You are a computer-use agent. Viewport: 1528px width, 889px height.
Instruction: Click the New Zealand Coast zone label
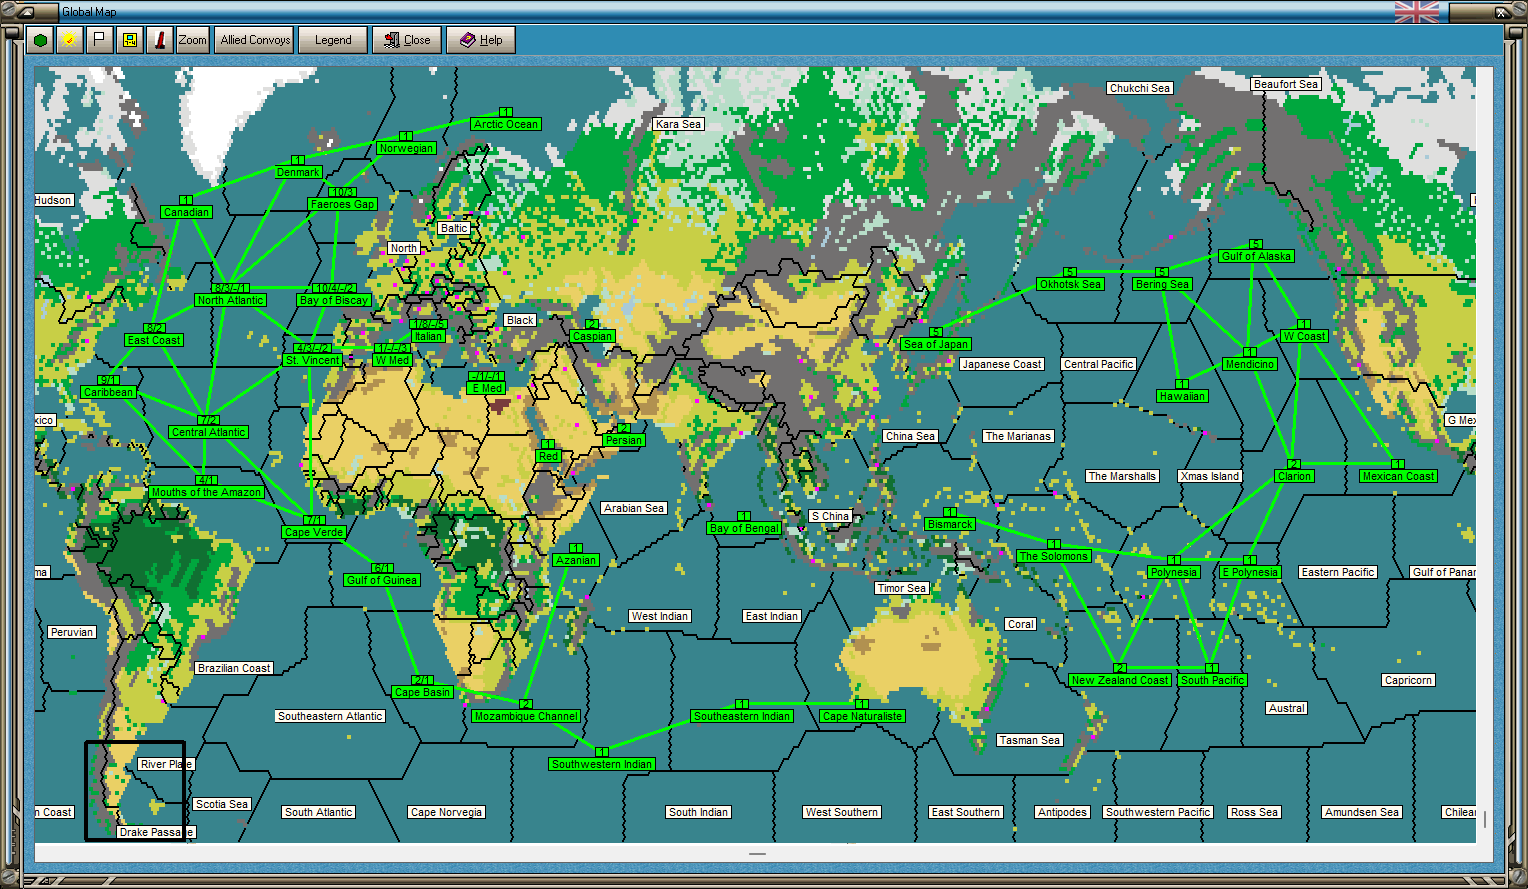click(x=1120, y=680)
